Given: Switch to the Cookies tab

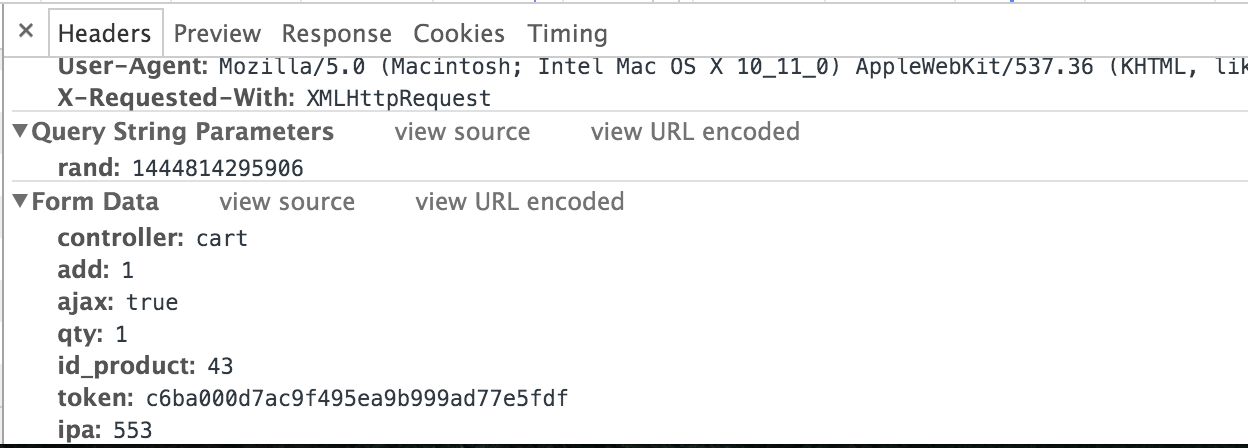Looking at the screenshot, I should click(x=459, y=33).
